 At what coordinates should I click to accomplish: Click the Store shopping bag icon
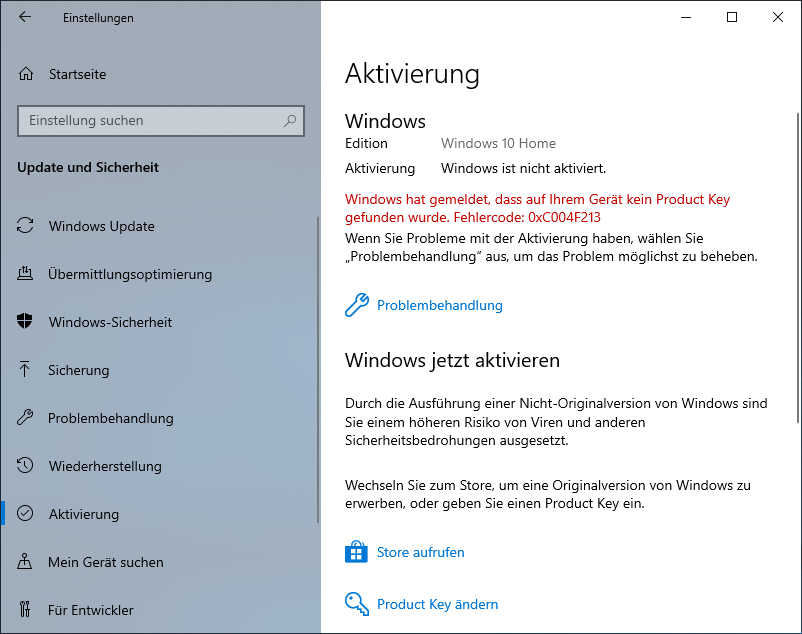pos(357,552)
